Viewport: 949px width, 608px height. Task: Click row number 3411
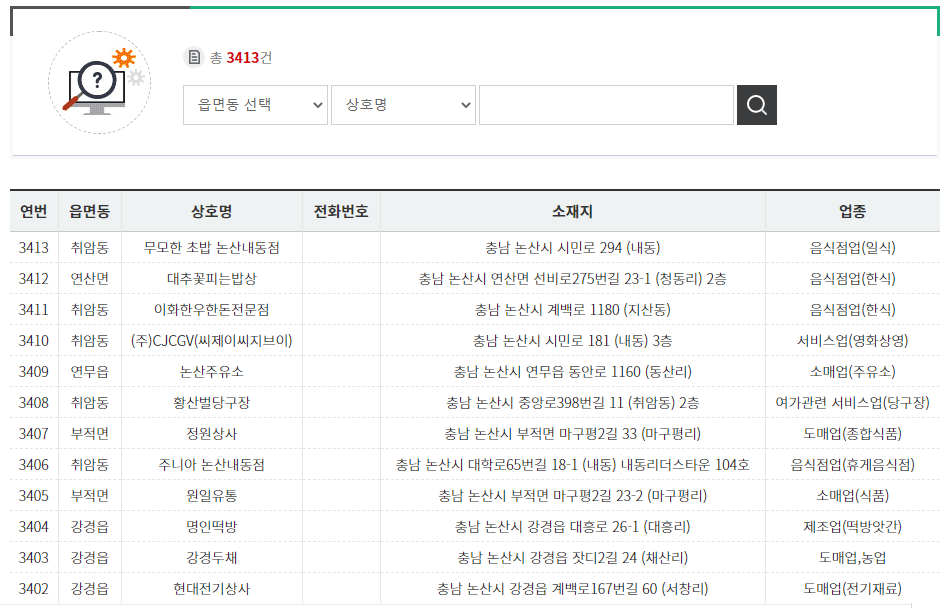[34, 310]
